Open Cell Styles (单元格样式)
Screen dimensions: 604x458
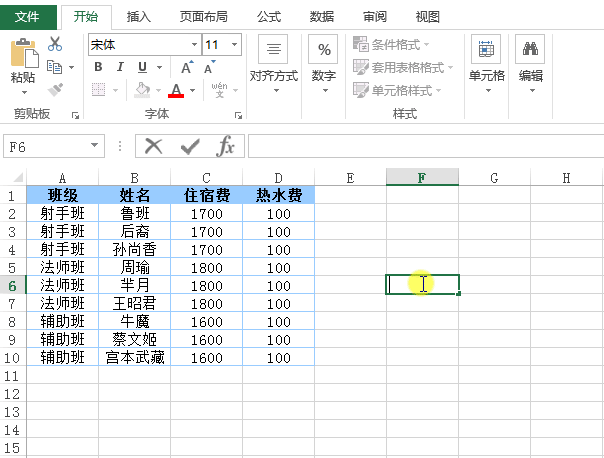point(397,91)
